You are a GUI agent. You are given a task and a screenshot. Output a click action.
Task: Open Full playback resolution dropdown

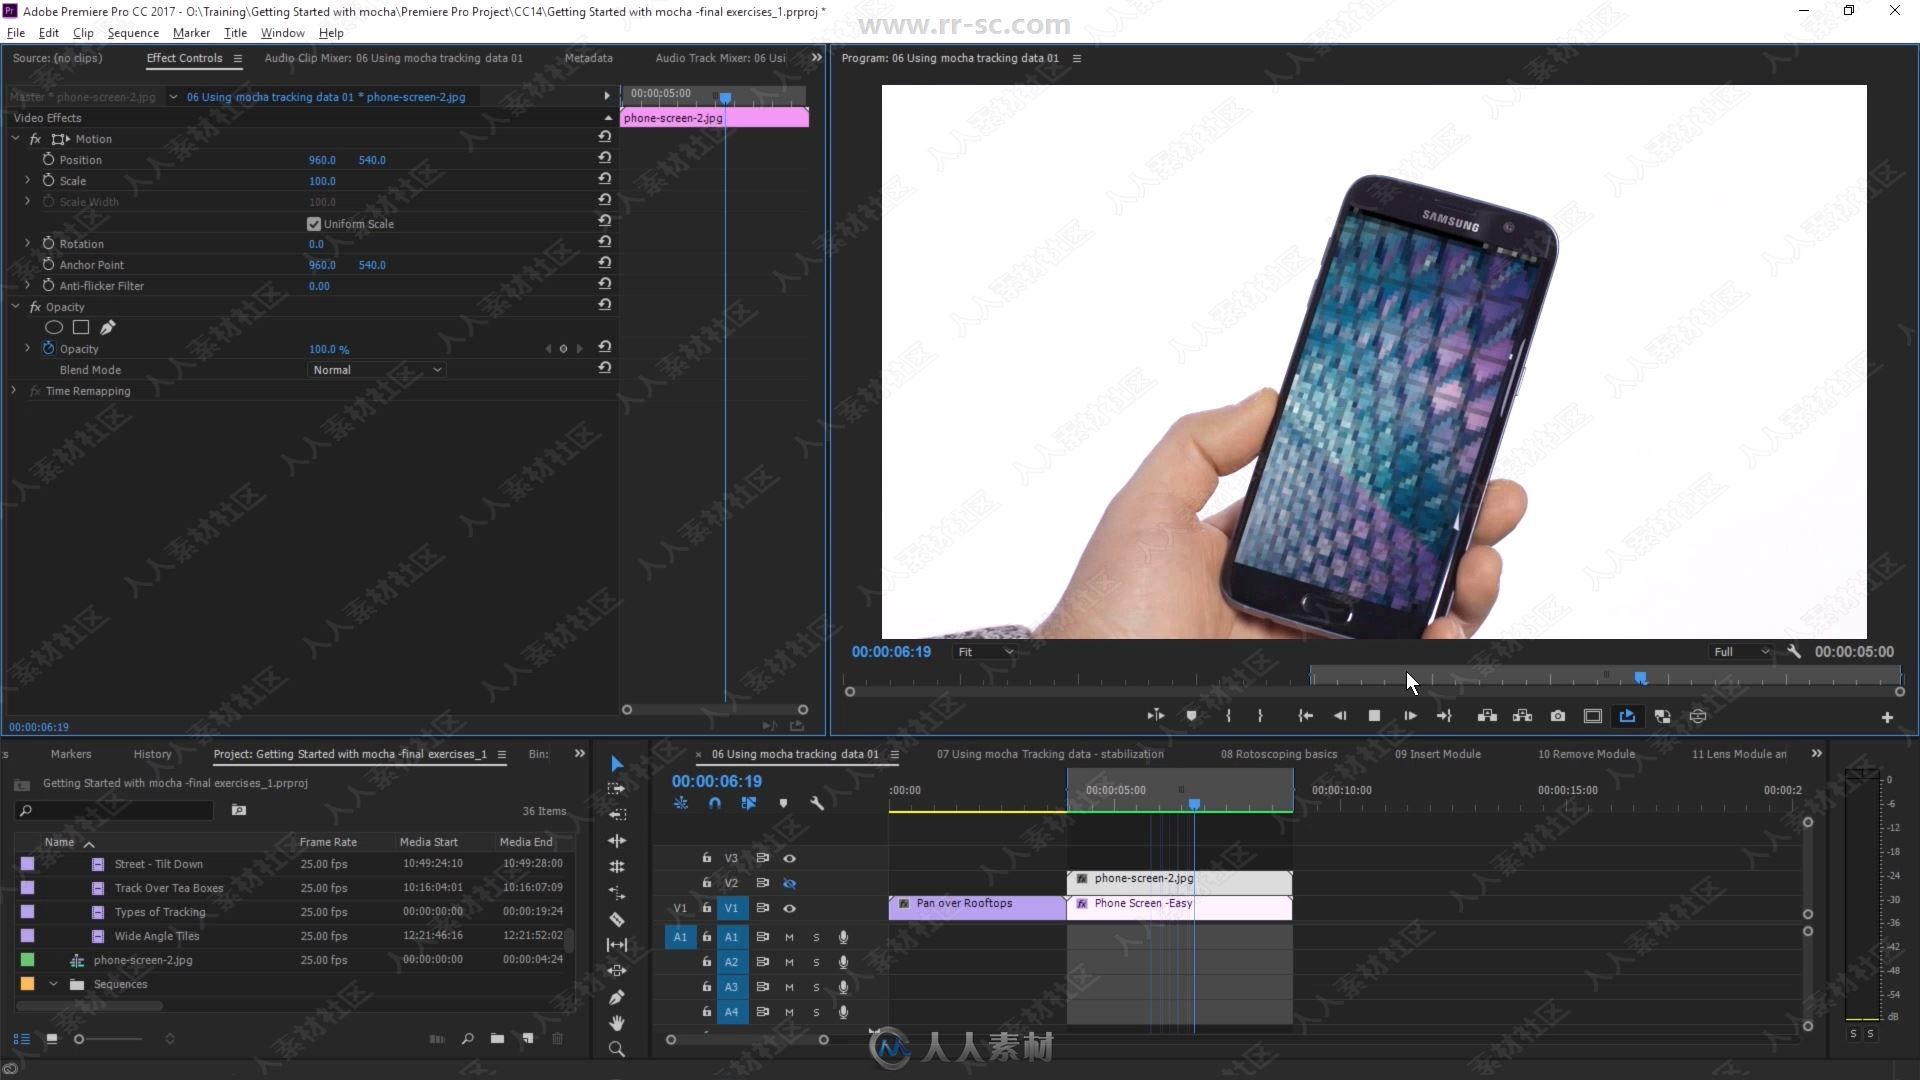[1741, 652]
